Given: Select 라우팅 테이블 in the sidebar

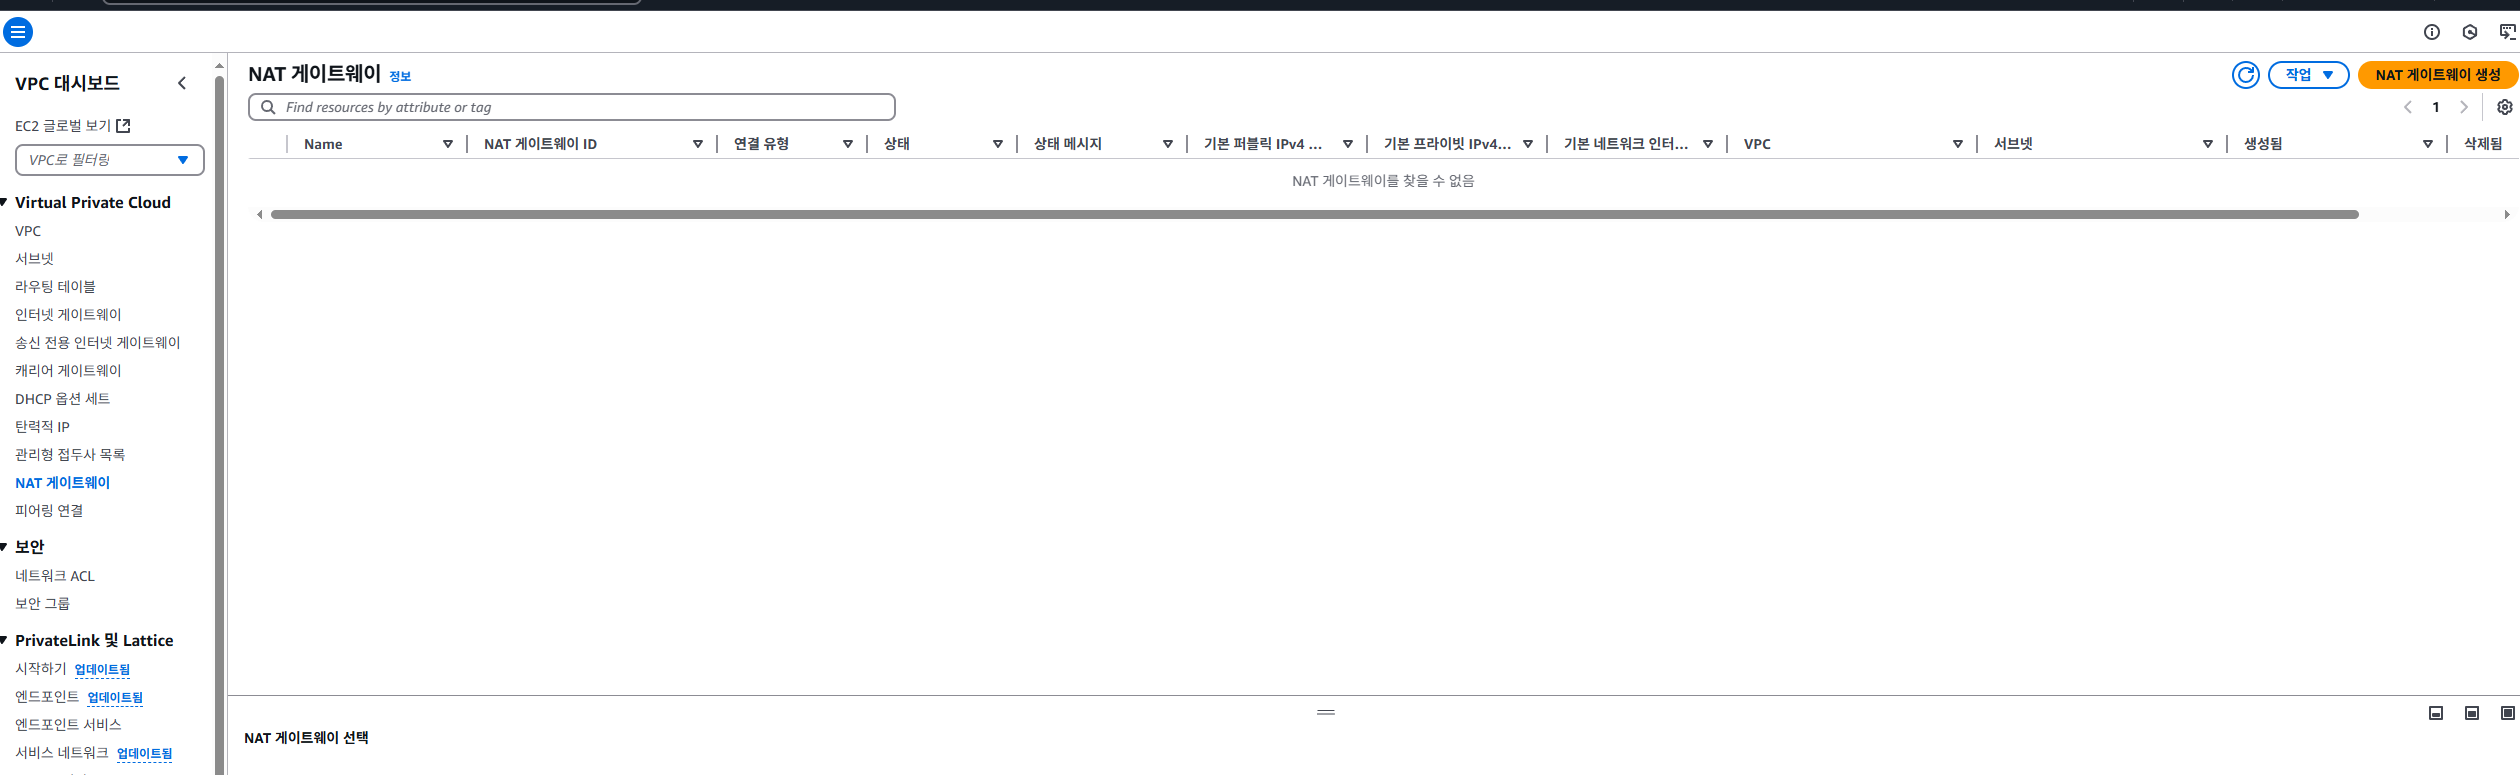Looking at the screenshot, I should point(55,287).
